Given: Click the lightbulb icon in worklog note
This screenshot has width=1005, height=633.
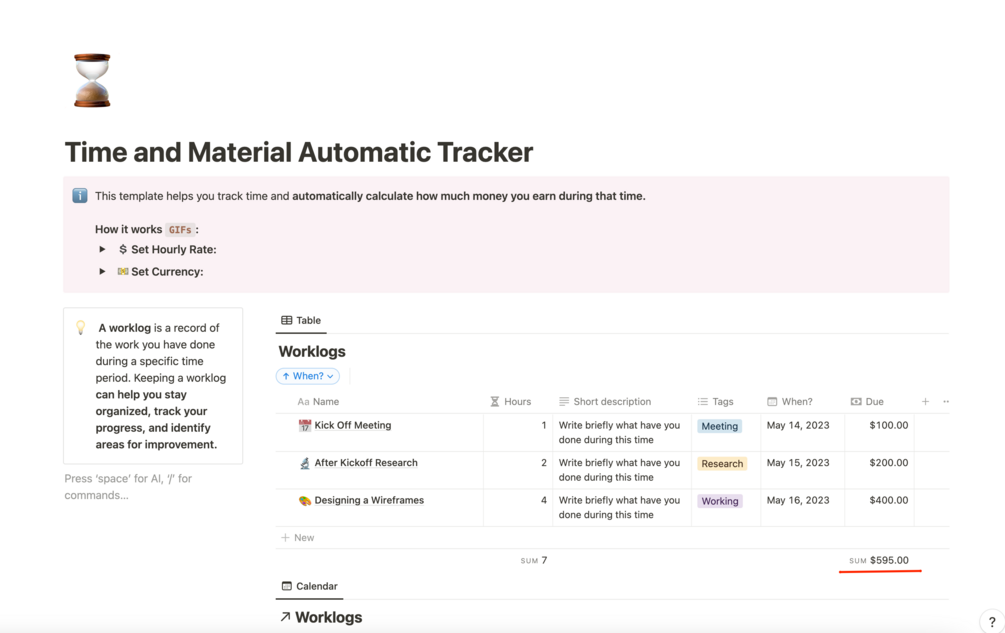Looking at the screenshot, I should click(x=81, y=328).
